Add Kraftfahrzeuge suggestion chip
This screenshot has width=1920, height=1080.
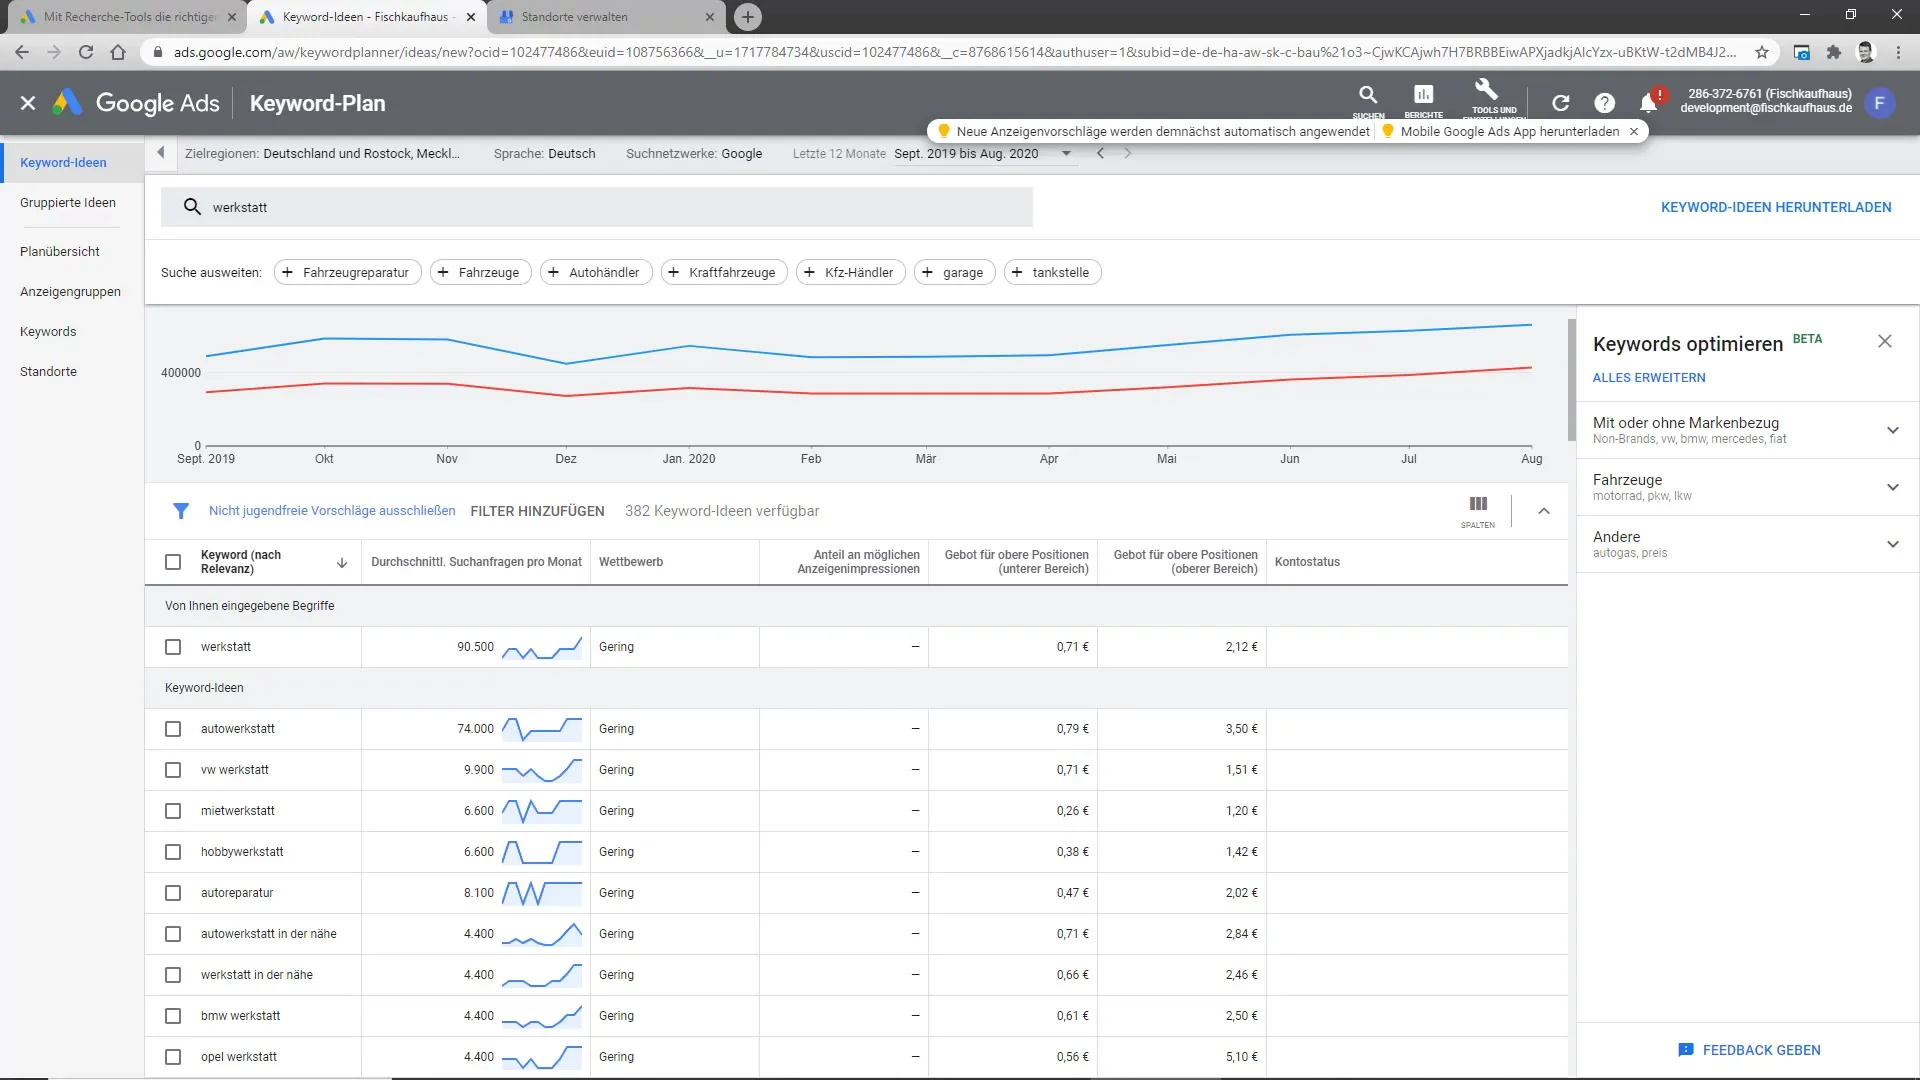(x=724, y=272)
